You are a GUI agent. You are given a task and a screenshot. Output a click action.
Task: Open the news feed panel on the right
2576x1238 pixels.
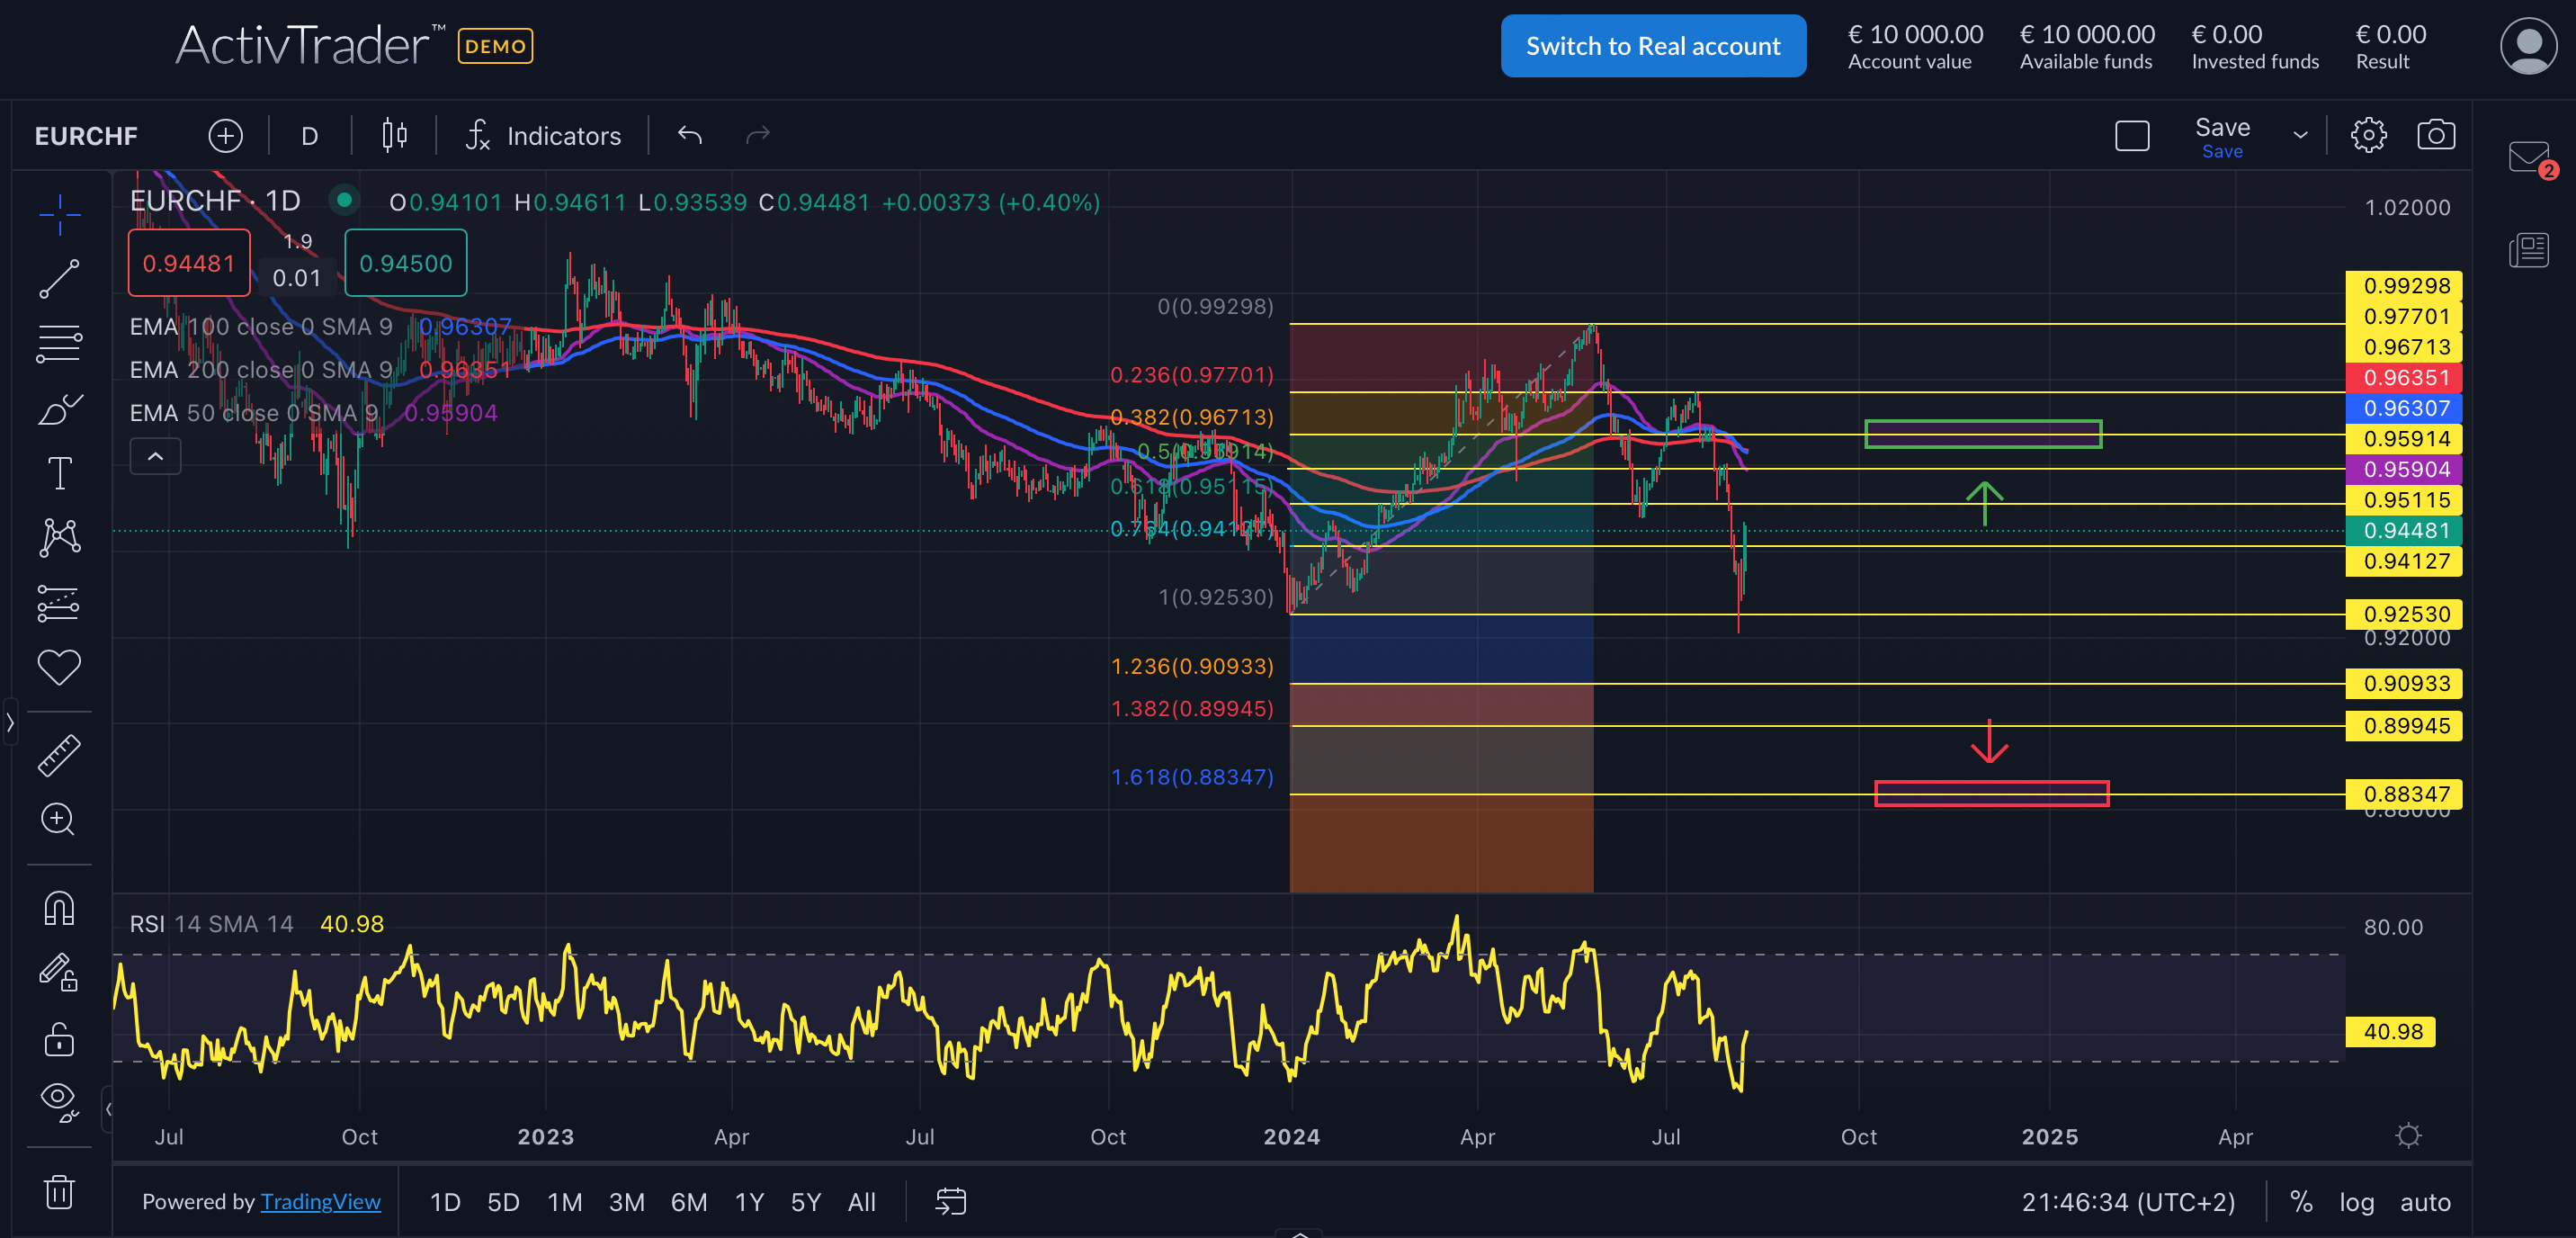click(x=2530, y=251)
